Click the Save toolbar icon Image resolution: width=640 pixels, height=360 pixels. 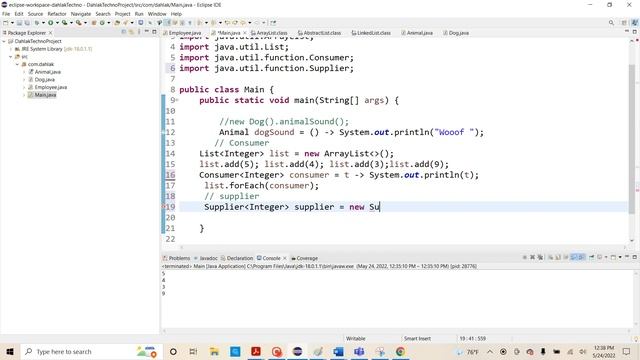[19, 23]
